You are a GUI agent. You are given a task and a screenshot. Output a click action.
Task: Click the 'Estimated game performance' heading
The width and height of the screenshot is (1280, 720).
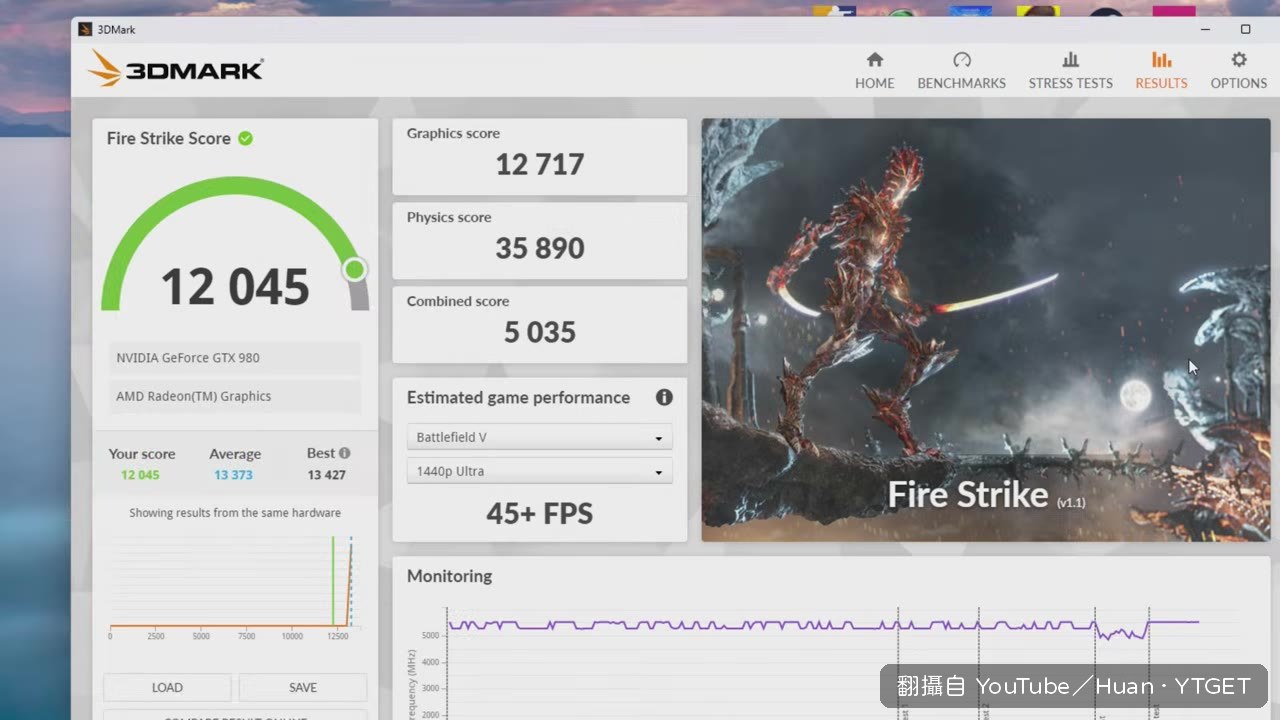coord(518,397)
